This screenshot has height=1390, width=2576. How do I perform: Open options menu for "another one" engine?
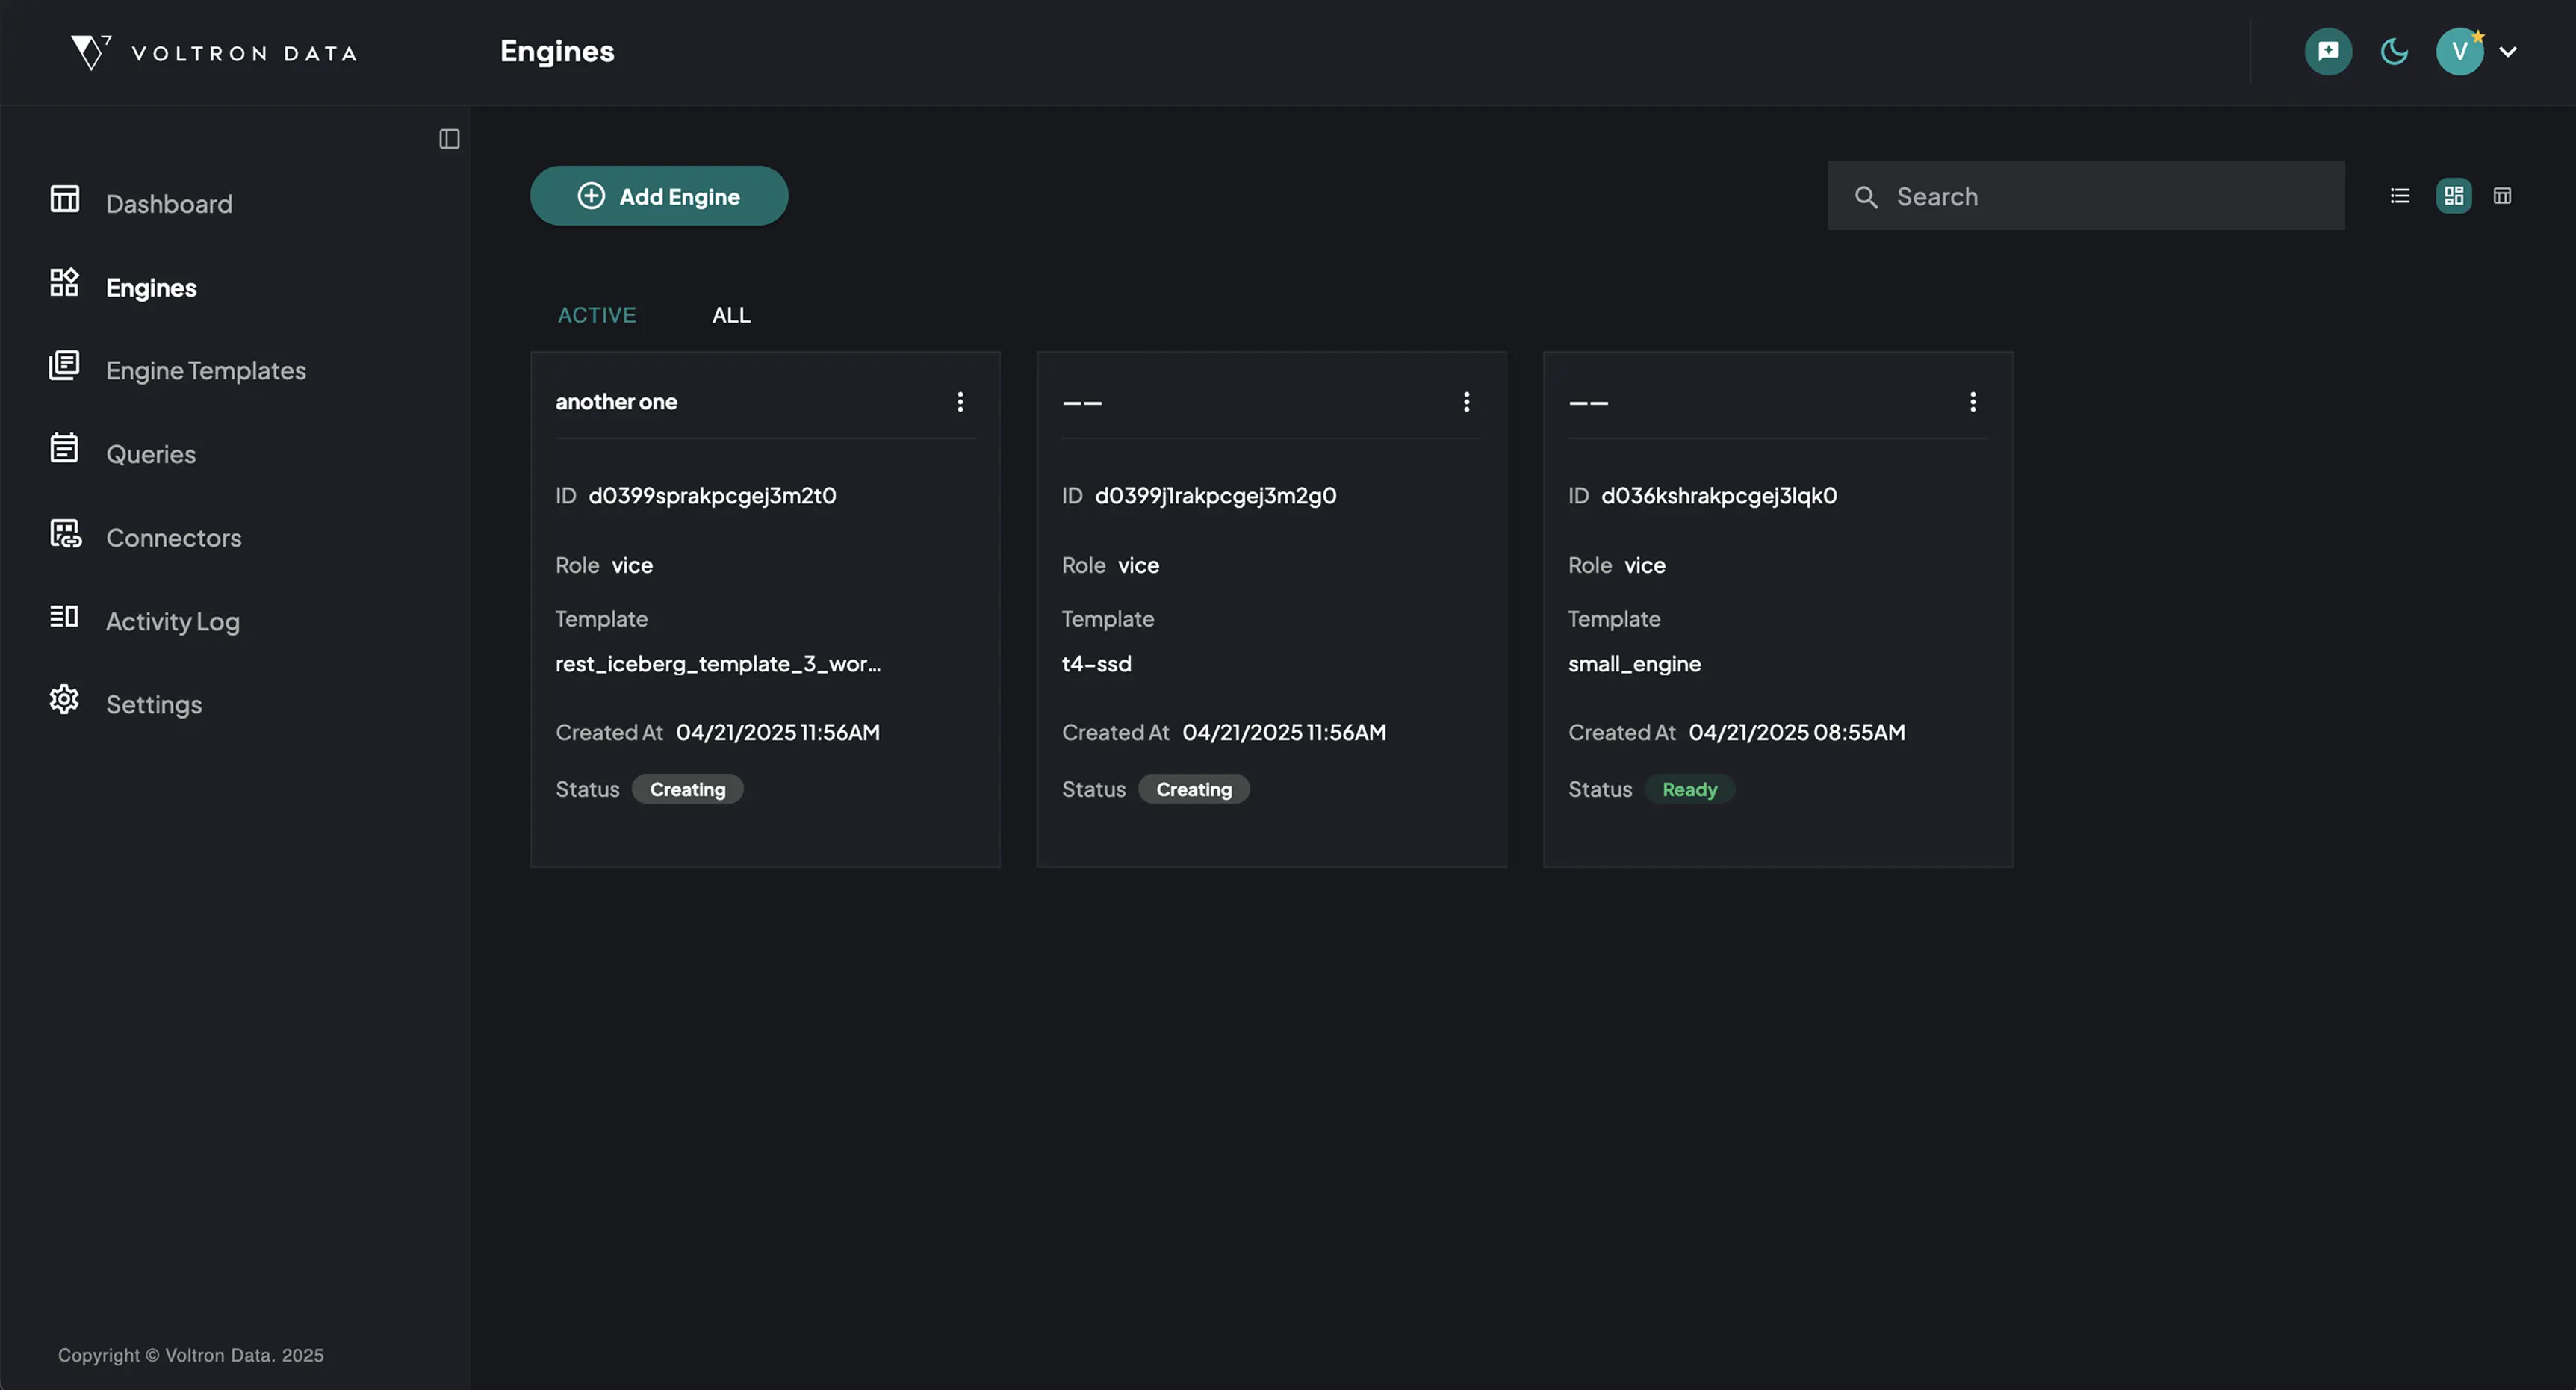(960, 402)
